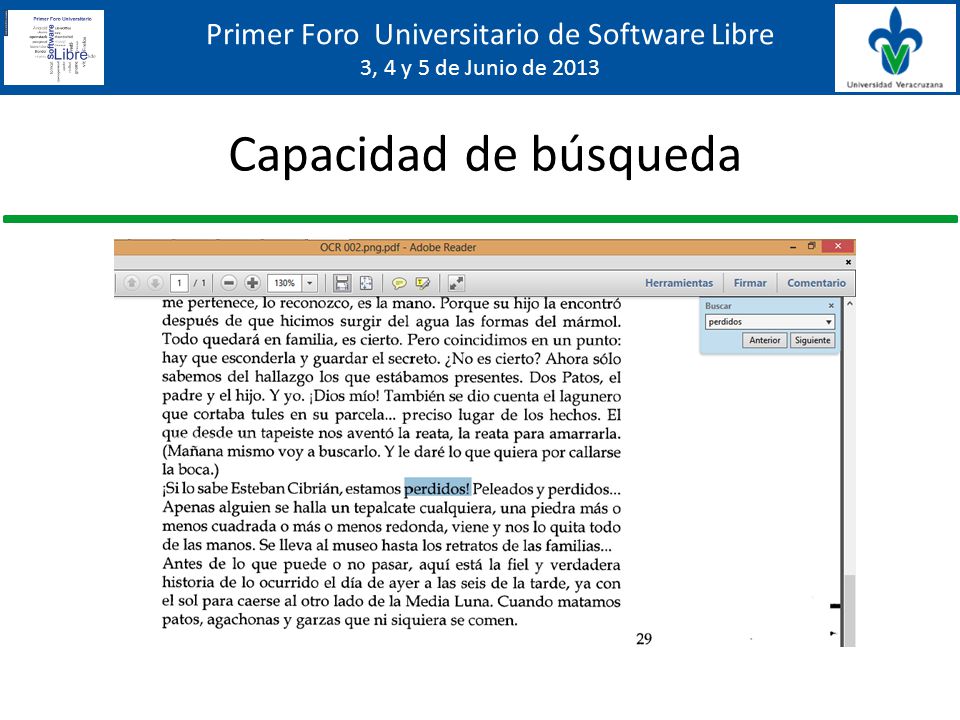Image resolution: width=960 pixels, height=720 pixels.
Task: Click the vertical scrollbar thumb
Action: coord(850,610)
